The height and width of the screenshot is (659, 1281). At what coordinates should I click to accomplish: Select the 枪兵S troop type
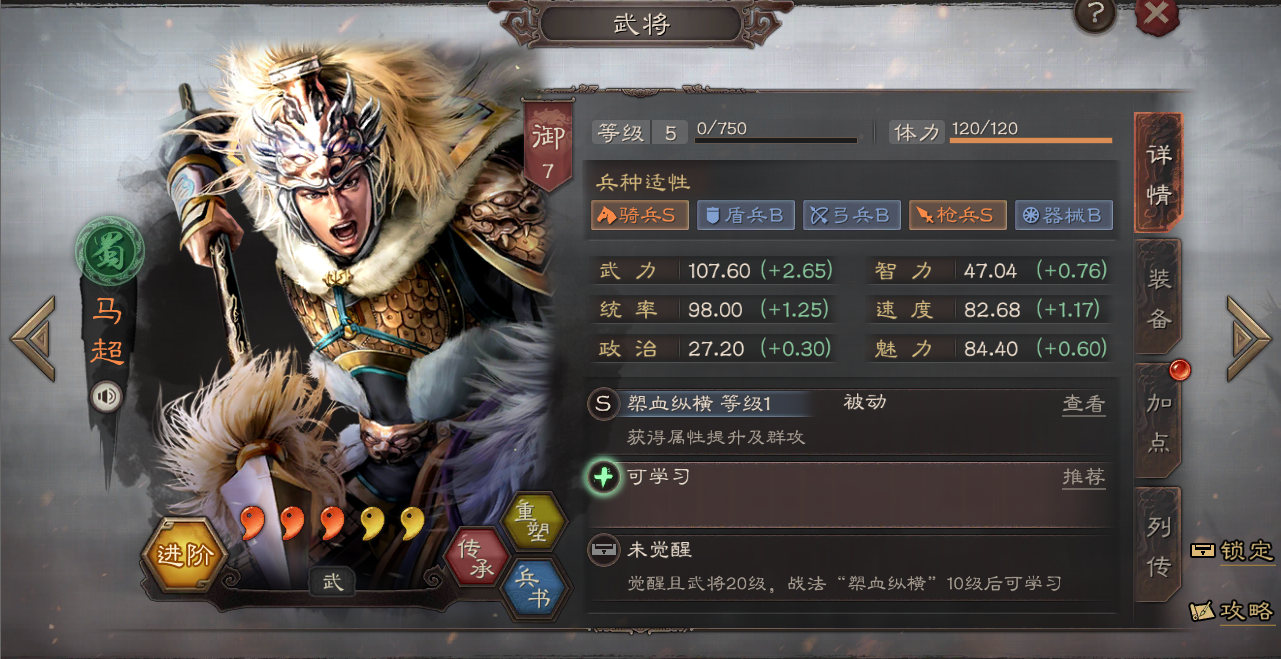(958, 215)
